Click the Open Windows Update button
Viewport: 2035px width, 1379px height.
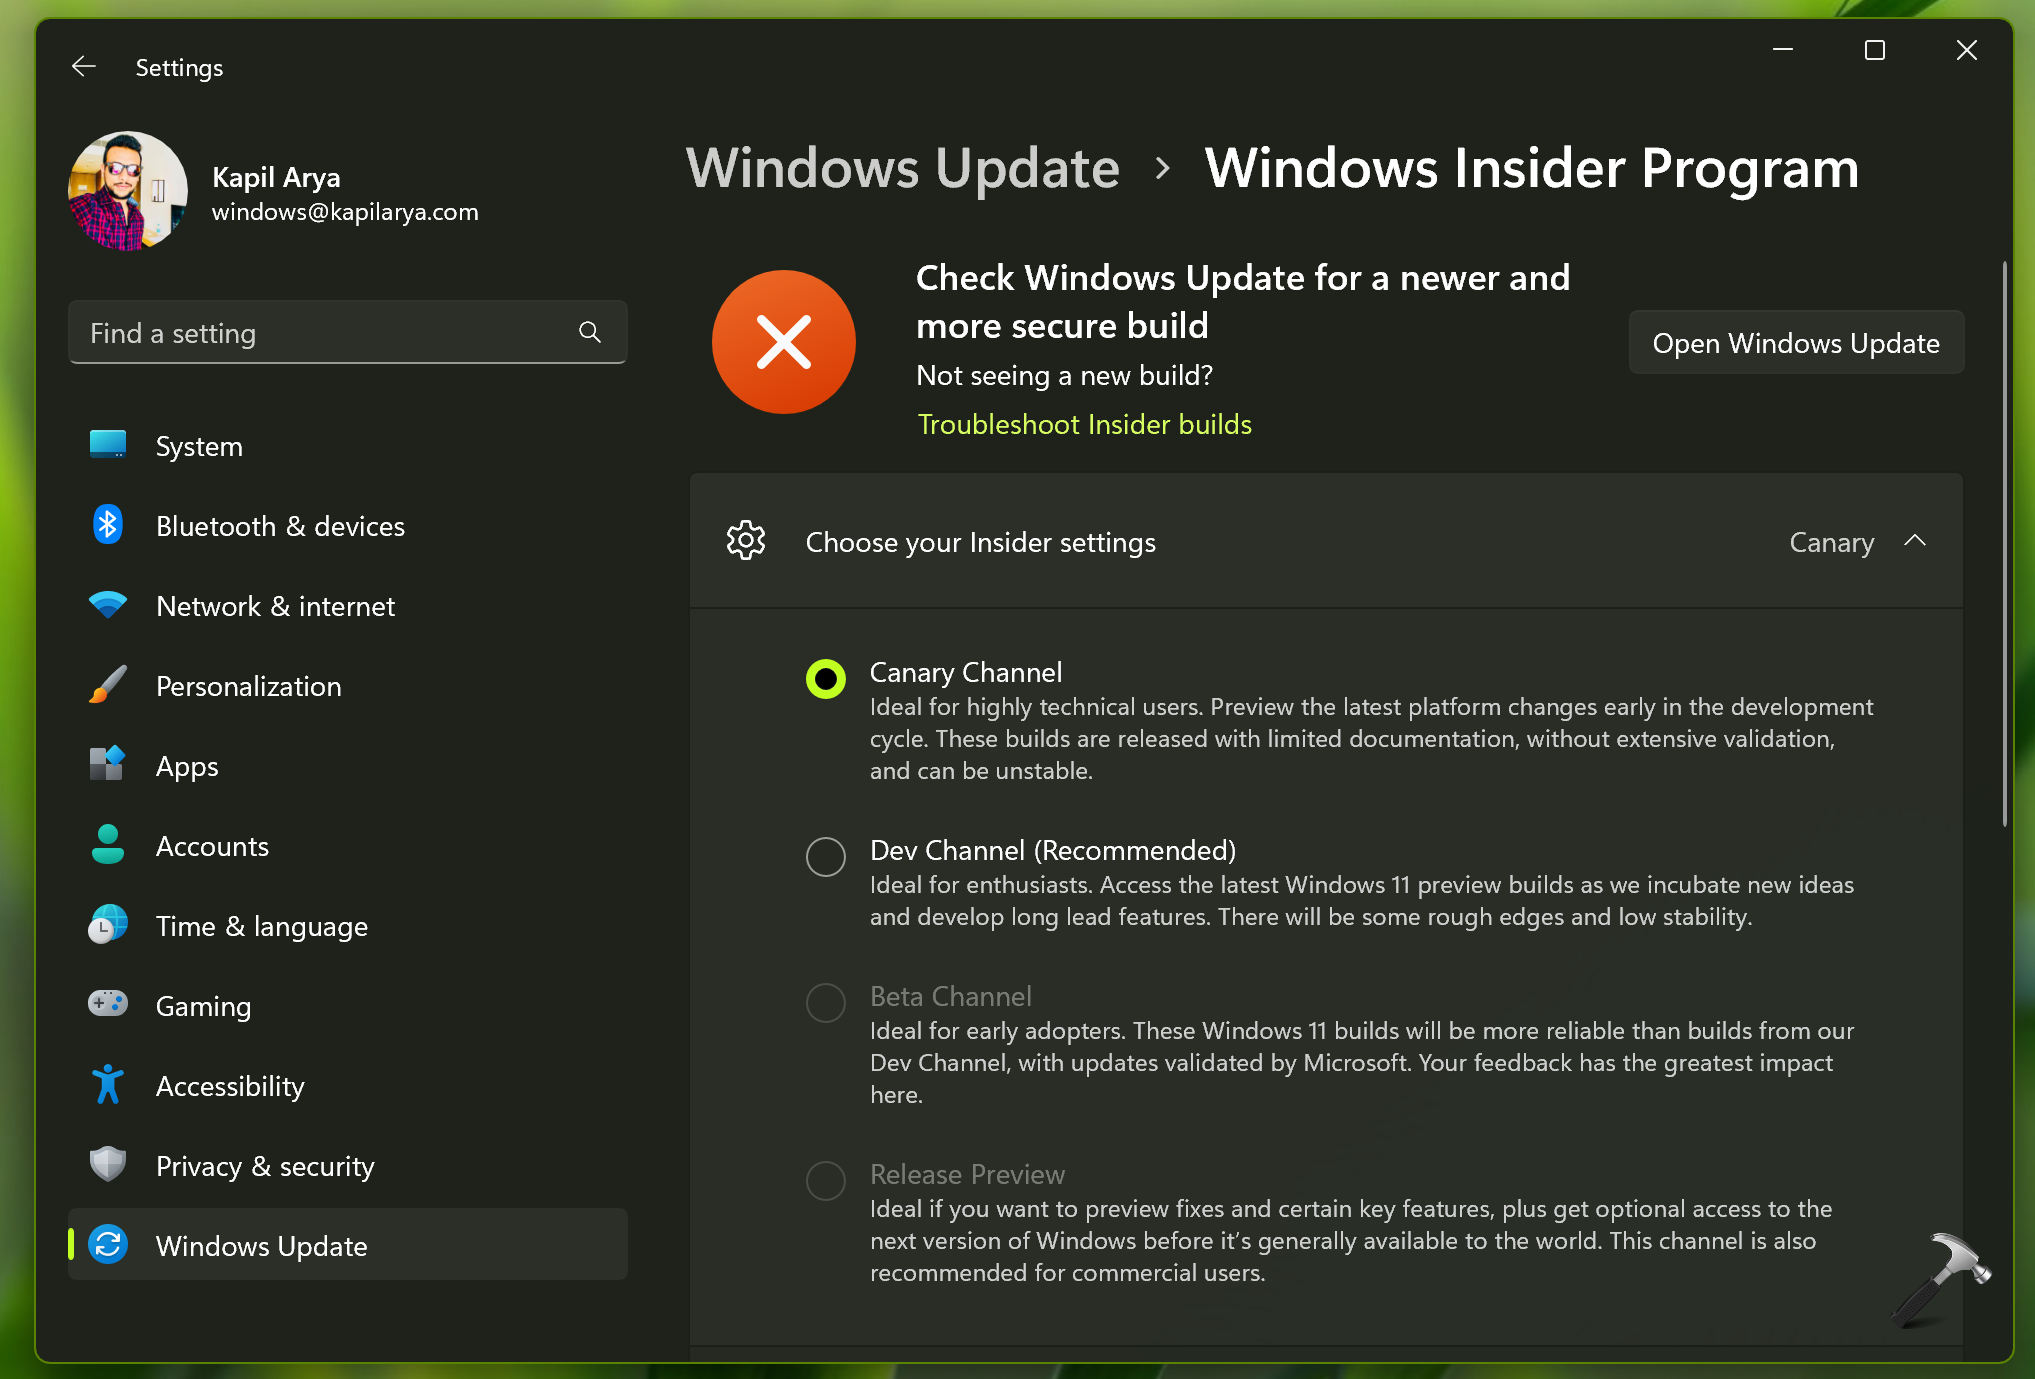[1796, 343]
